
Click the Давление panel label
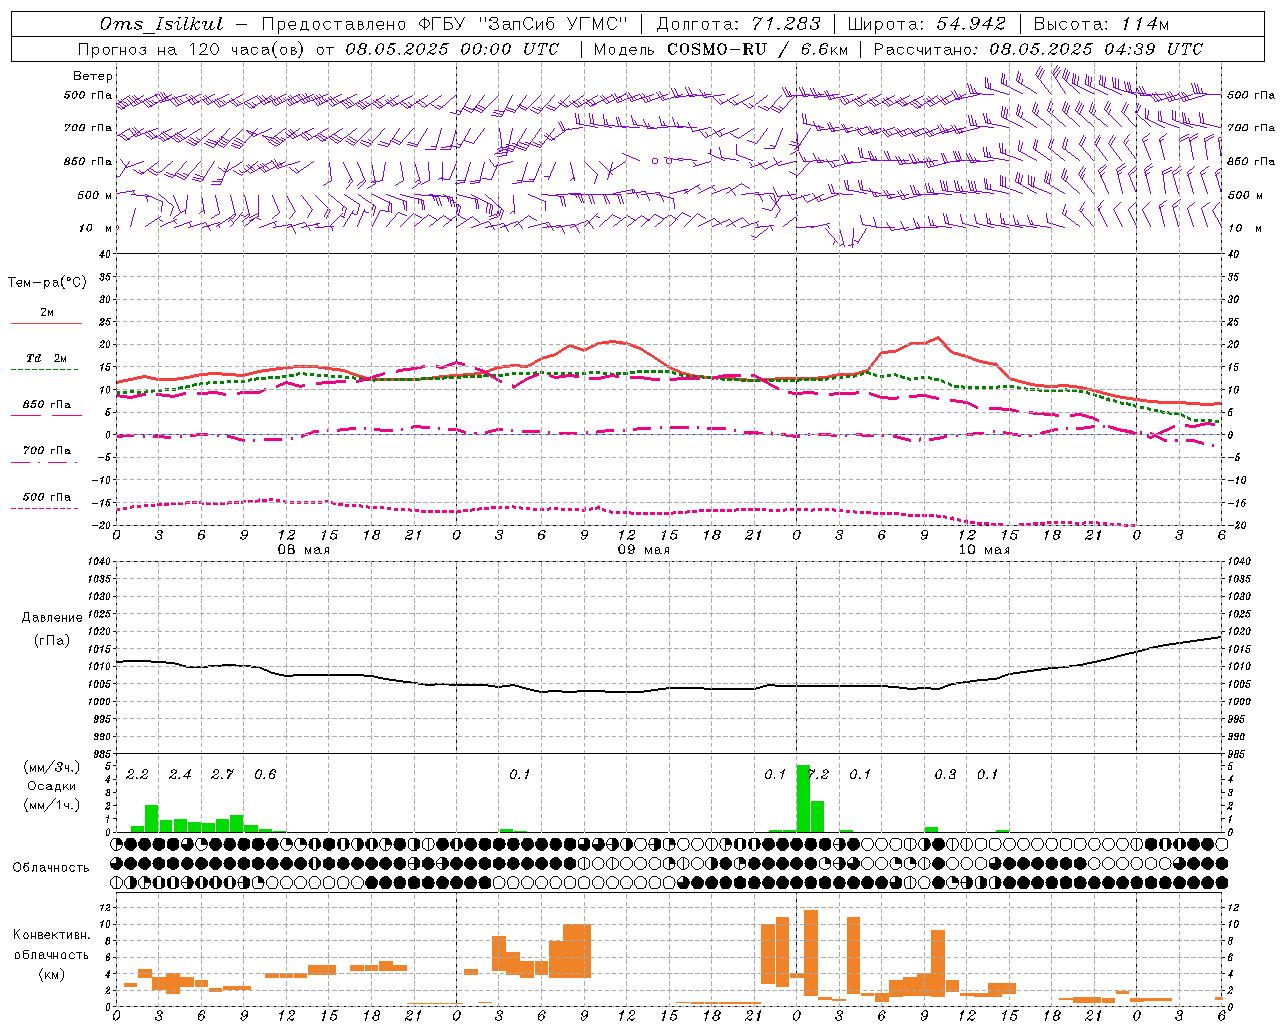point(52,618)
